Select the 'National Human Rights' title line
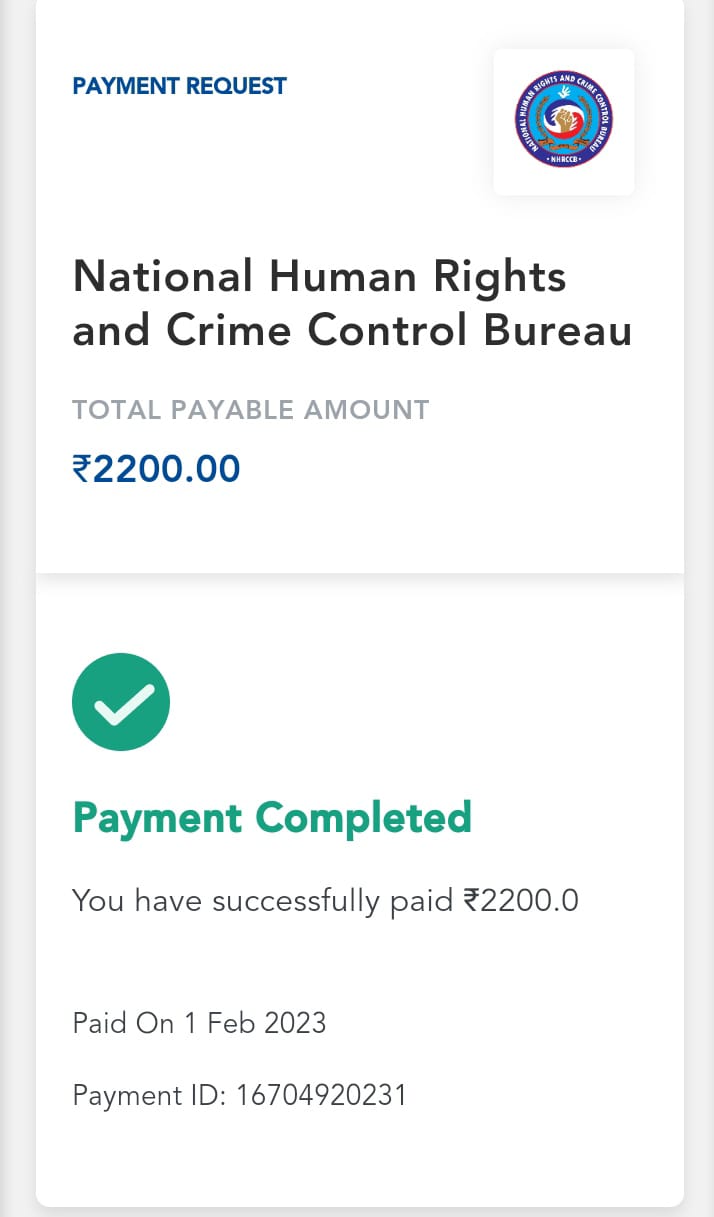Screen dimensions: 714x1217 coord(319,276)
